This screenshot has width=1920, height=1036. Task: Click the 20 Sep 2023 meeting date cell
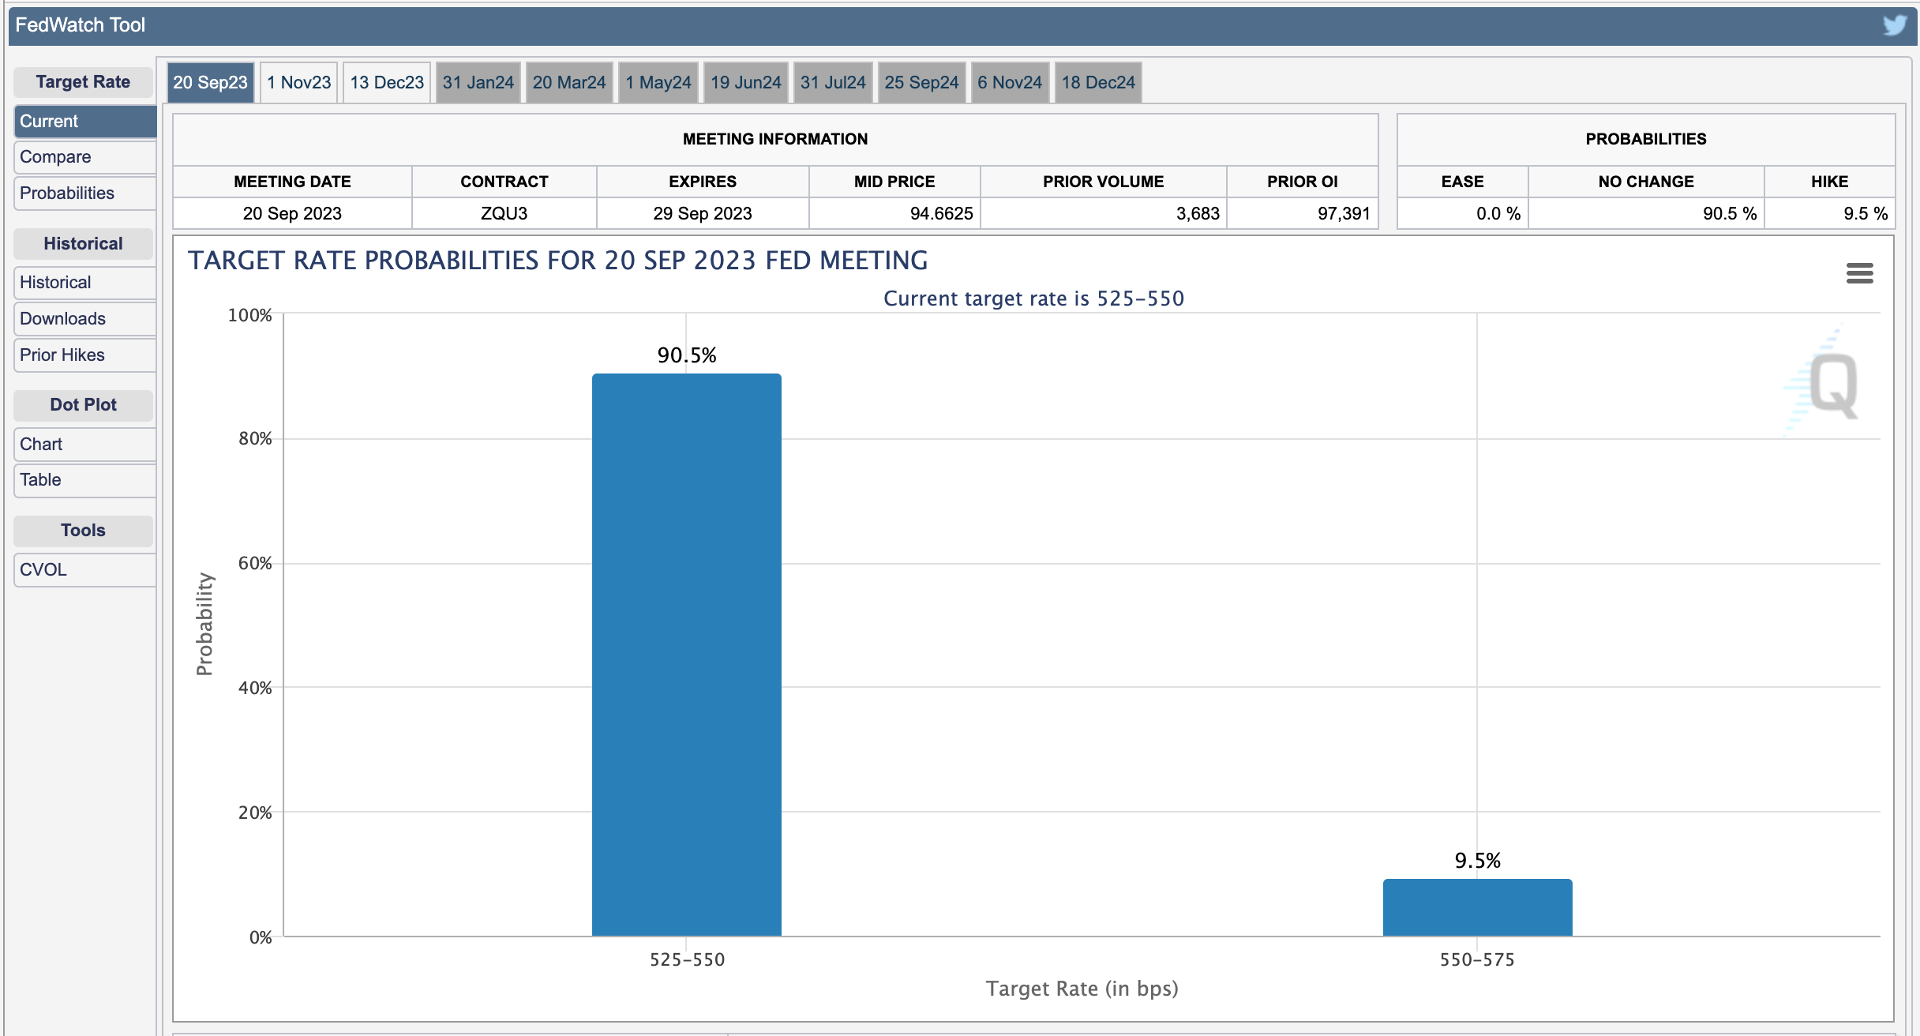(292, 213)
